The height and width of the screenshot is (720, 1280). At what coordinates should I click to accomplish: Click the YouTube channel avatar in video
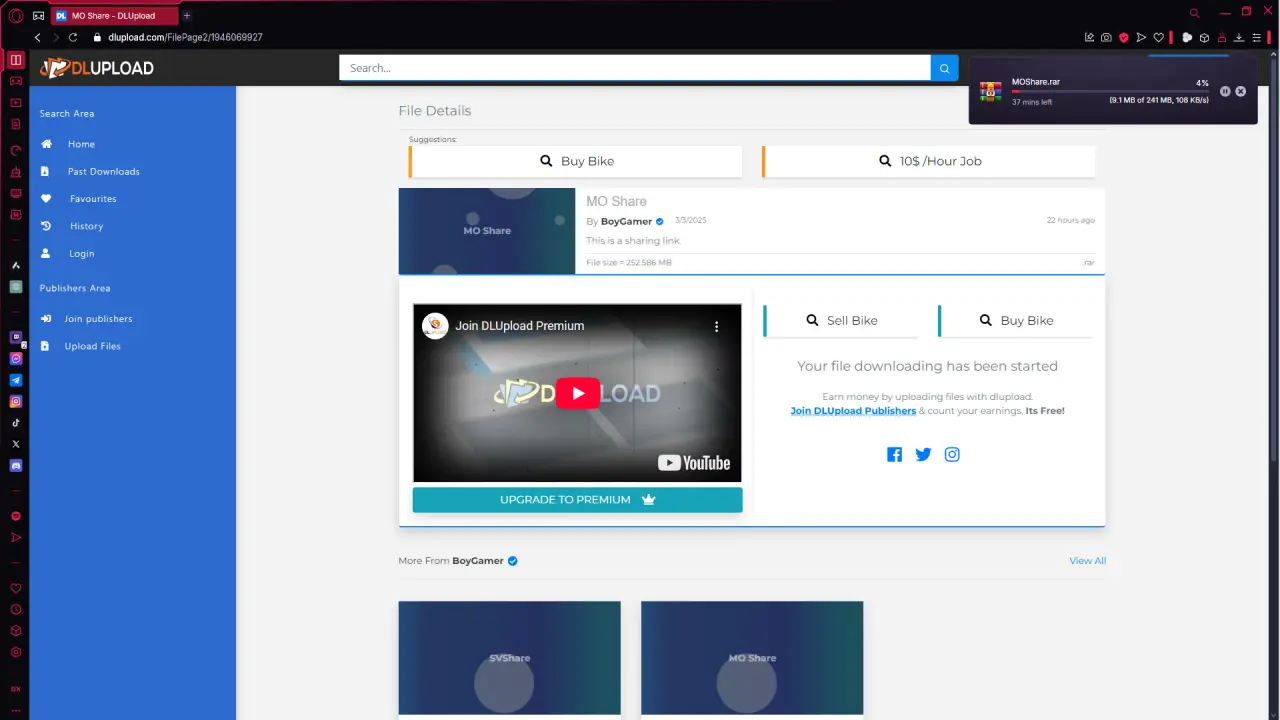click(435, 326)
